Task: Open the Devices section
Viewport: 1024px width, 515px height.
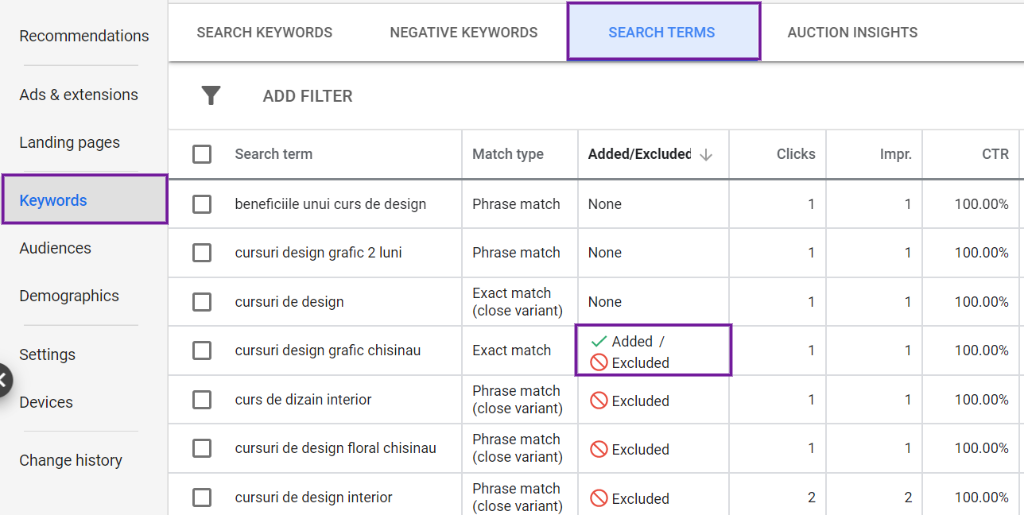Action: point(46,402)
